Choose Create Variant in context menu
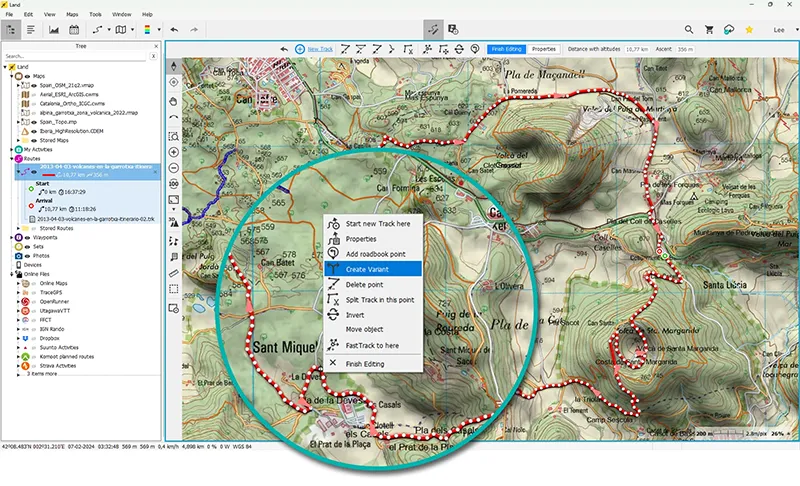800x486 pixels. 367,268
